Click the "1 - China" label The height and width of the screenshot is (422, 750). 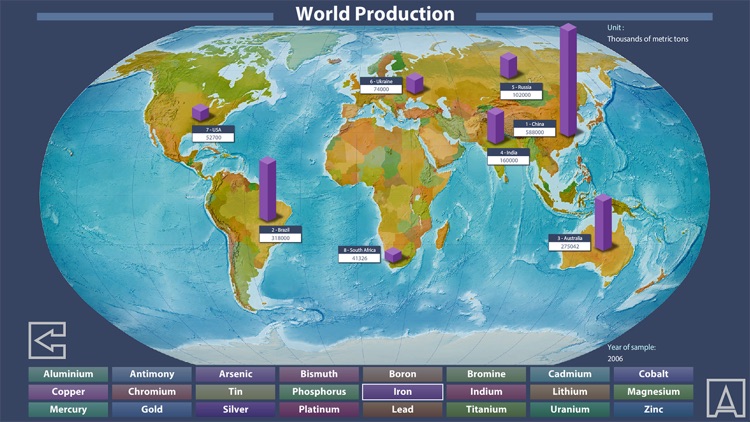coord(535,124)
